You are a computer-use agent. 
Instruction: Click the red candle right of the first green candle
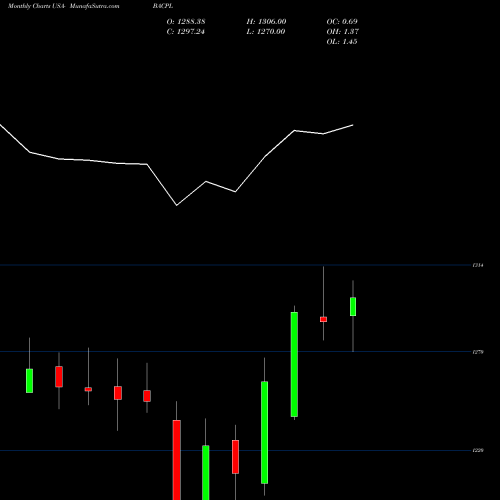point(59,377)
